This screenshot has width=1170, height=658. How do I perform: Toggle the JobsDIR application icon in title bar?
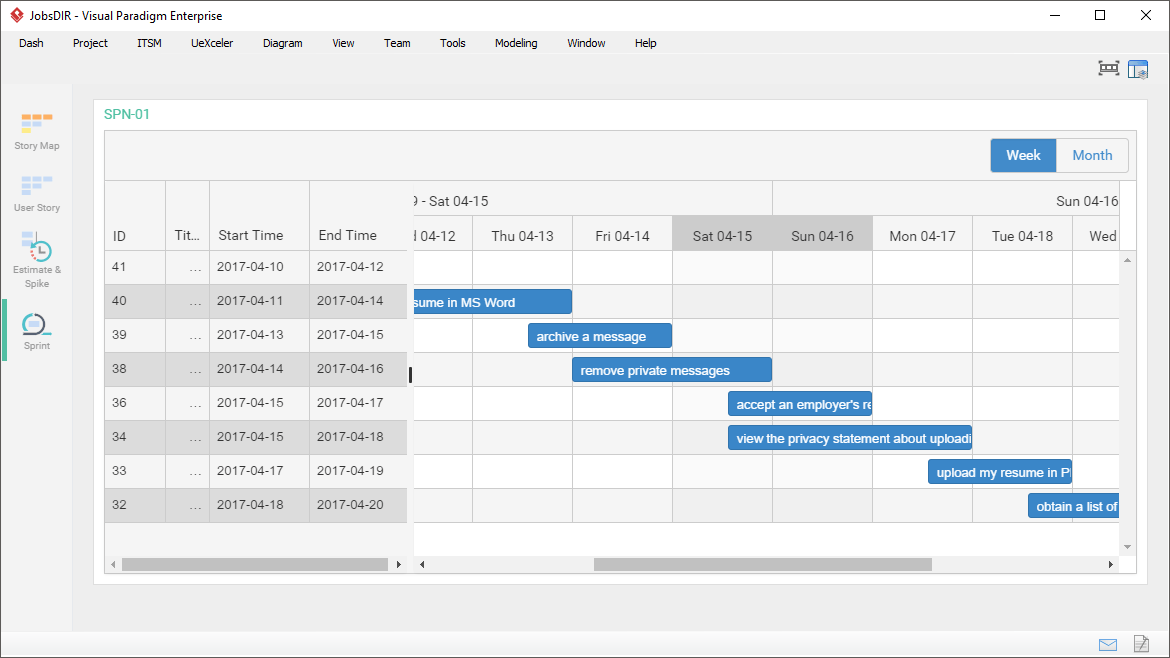14,14
